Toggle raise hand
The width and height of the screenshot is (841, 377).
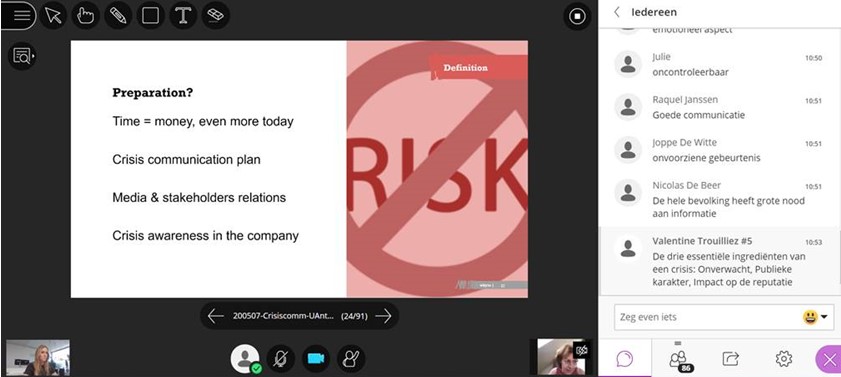(x=351, y=358)
